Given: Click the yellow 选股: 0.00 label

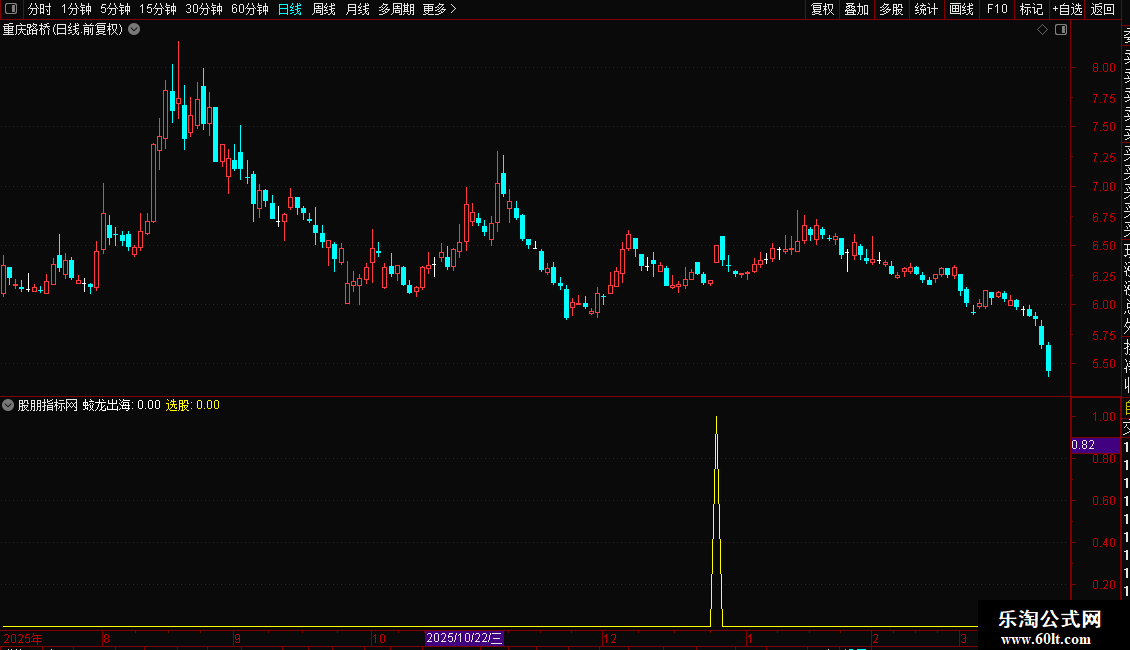Looking at the screenshot, I should click(x=192, y=405).
